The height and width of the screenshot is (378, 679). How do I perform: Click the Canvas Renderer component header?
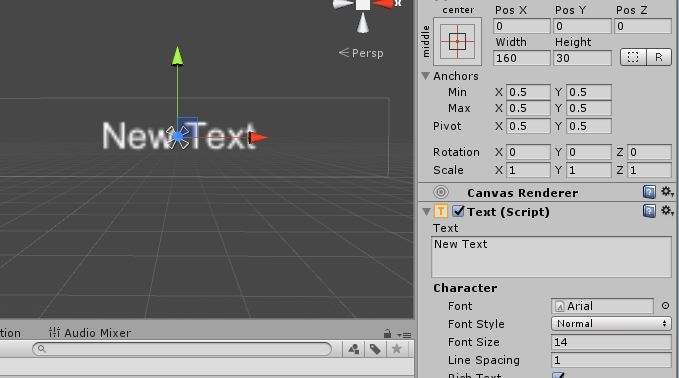(548, 192)
